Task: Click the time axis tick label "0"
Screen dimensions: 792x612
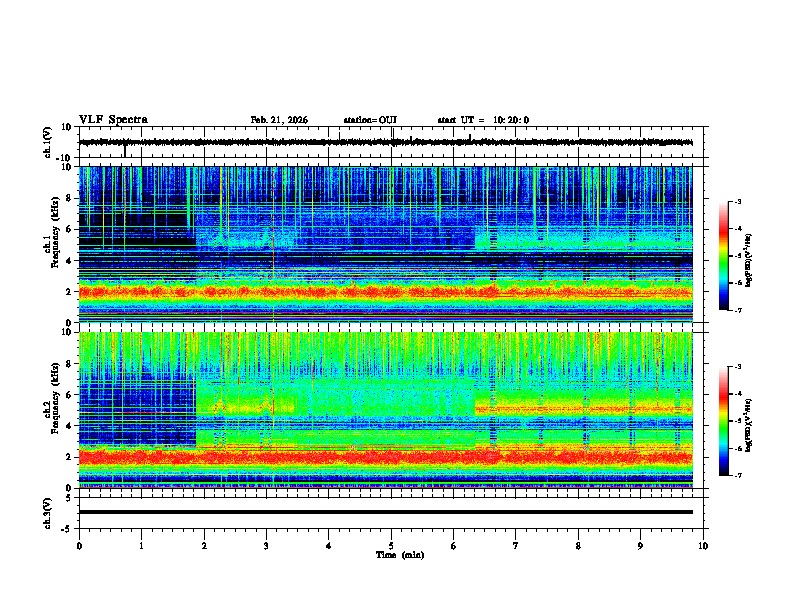Action: coord(79,546)
